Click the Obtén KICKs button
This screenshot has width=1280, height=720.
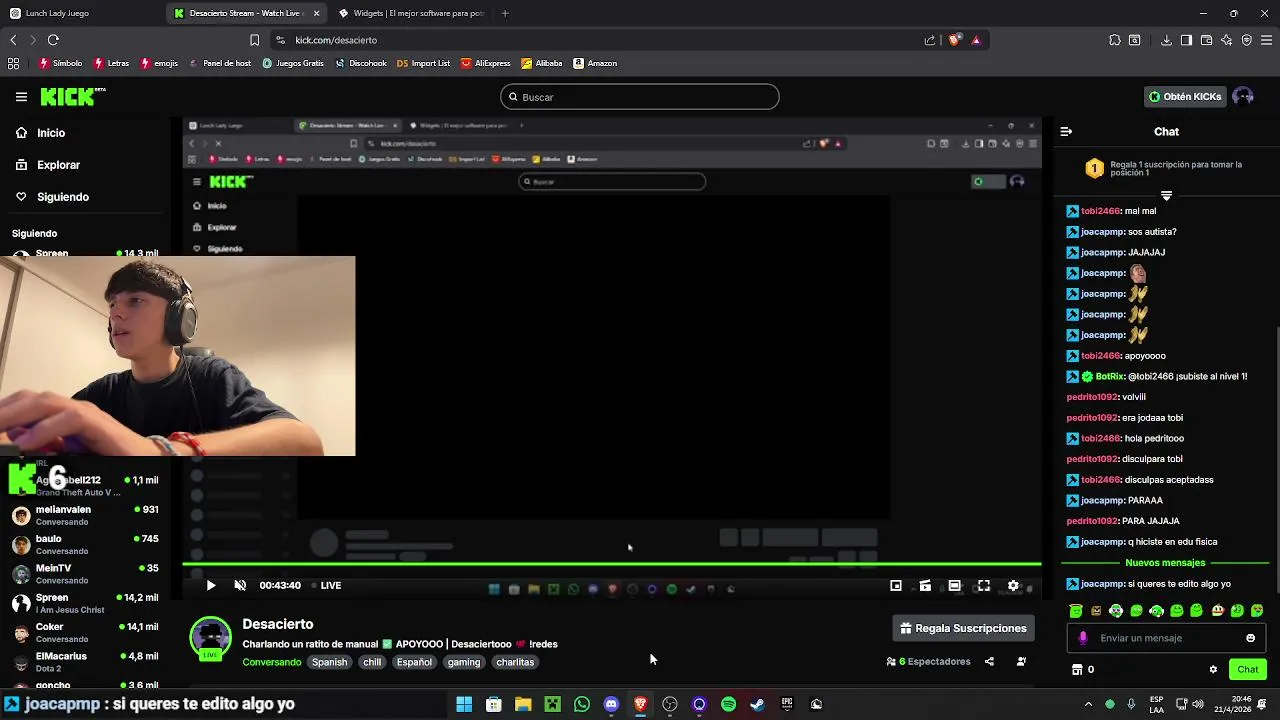1185,97
